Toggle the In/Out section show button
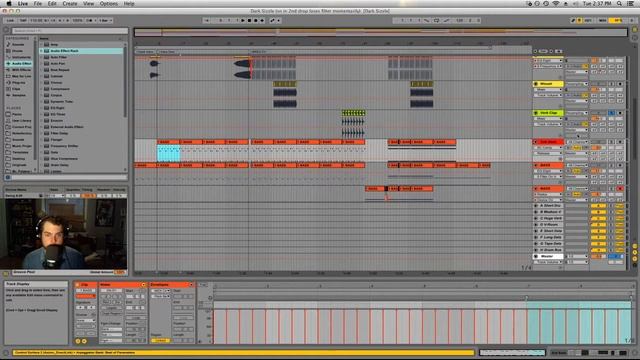The image size is (640, 360). click(x=635, y=247)
